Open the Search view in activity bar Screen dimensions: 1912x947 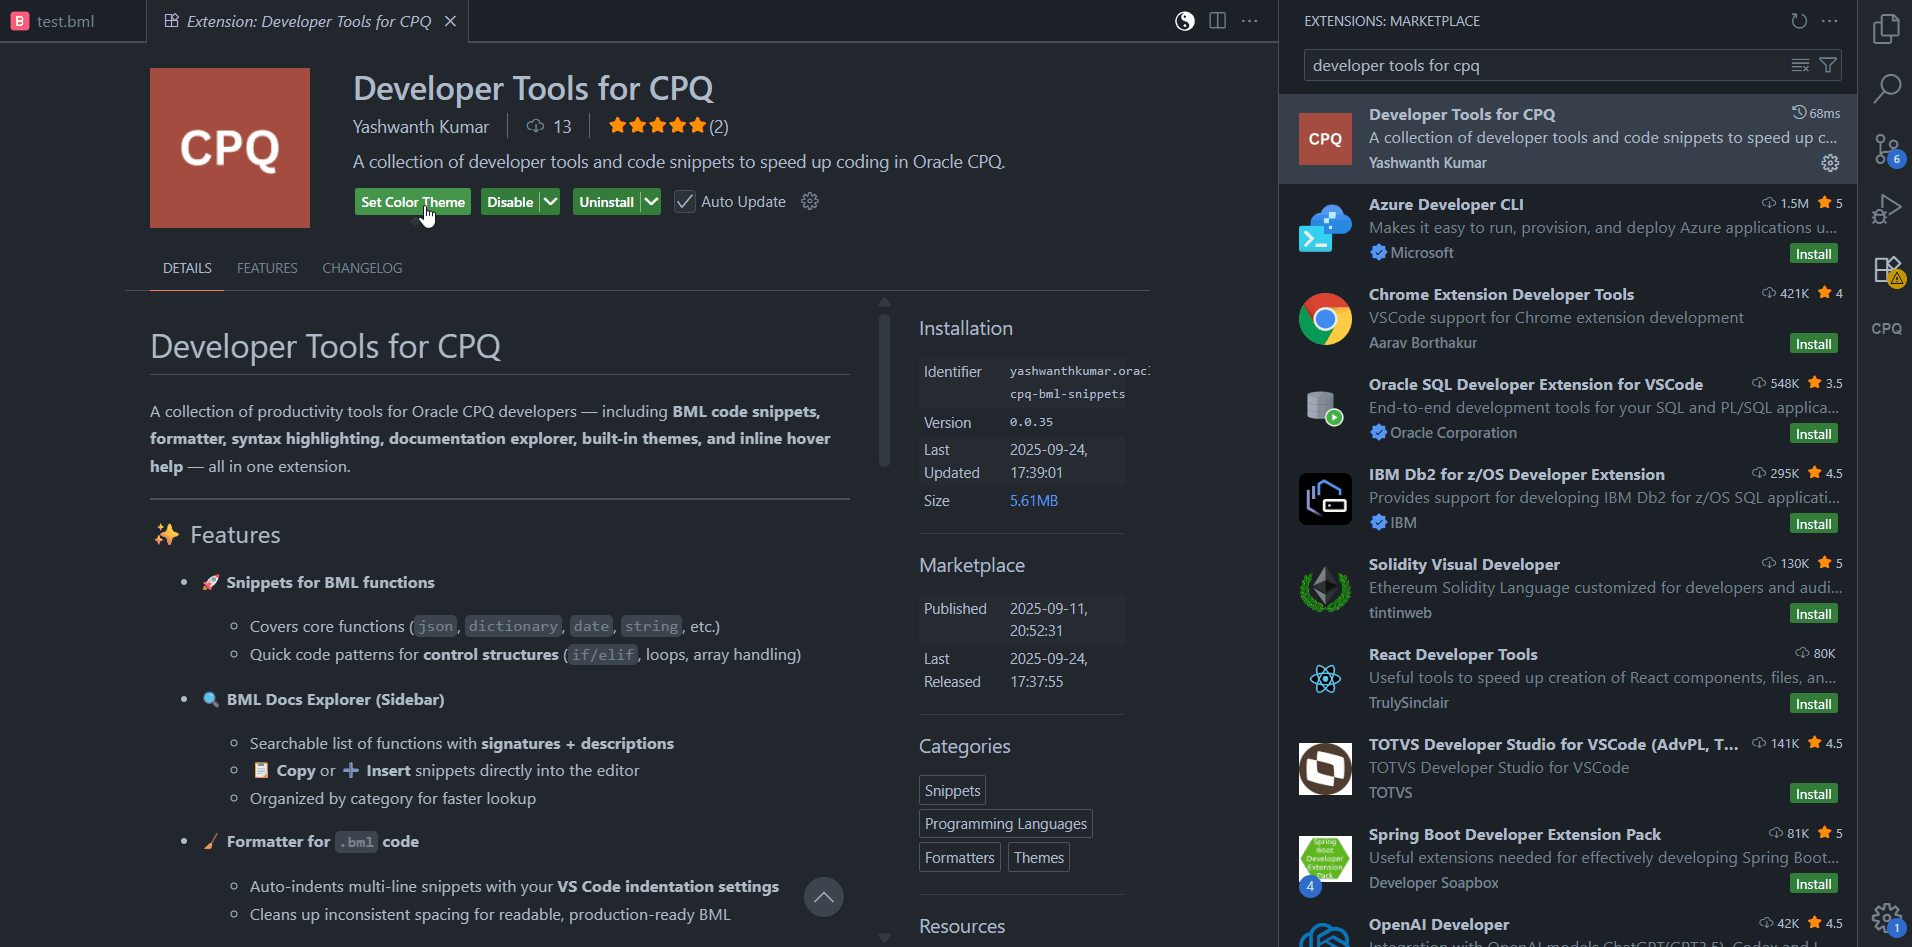[x=1886, y=89]
